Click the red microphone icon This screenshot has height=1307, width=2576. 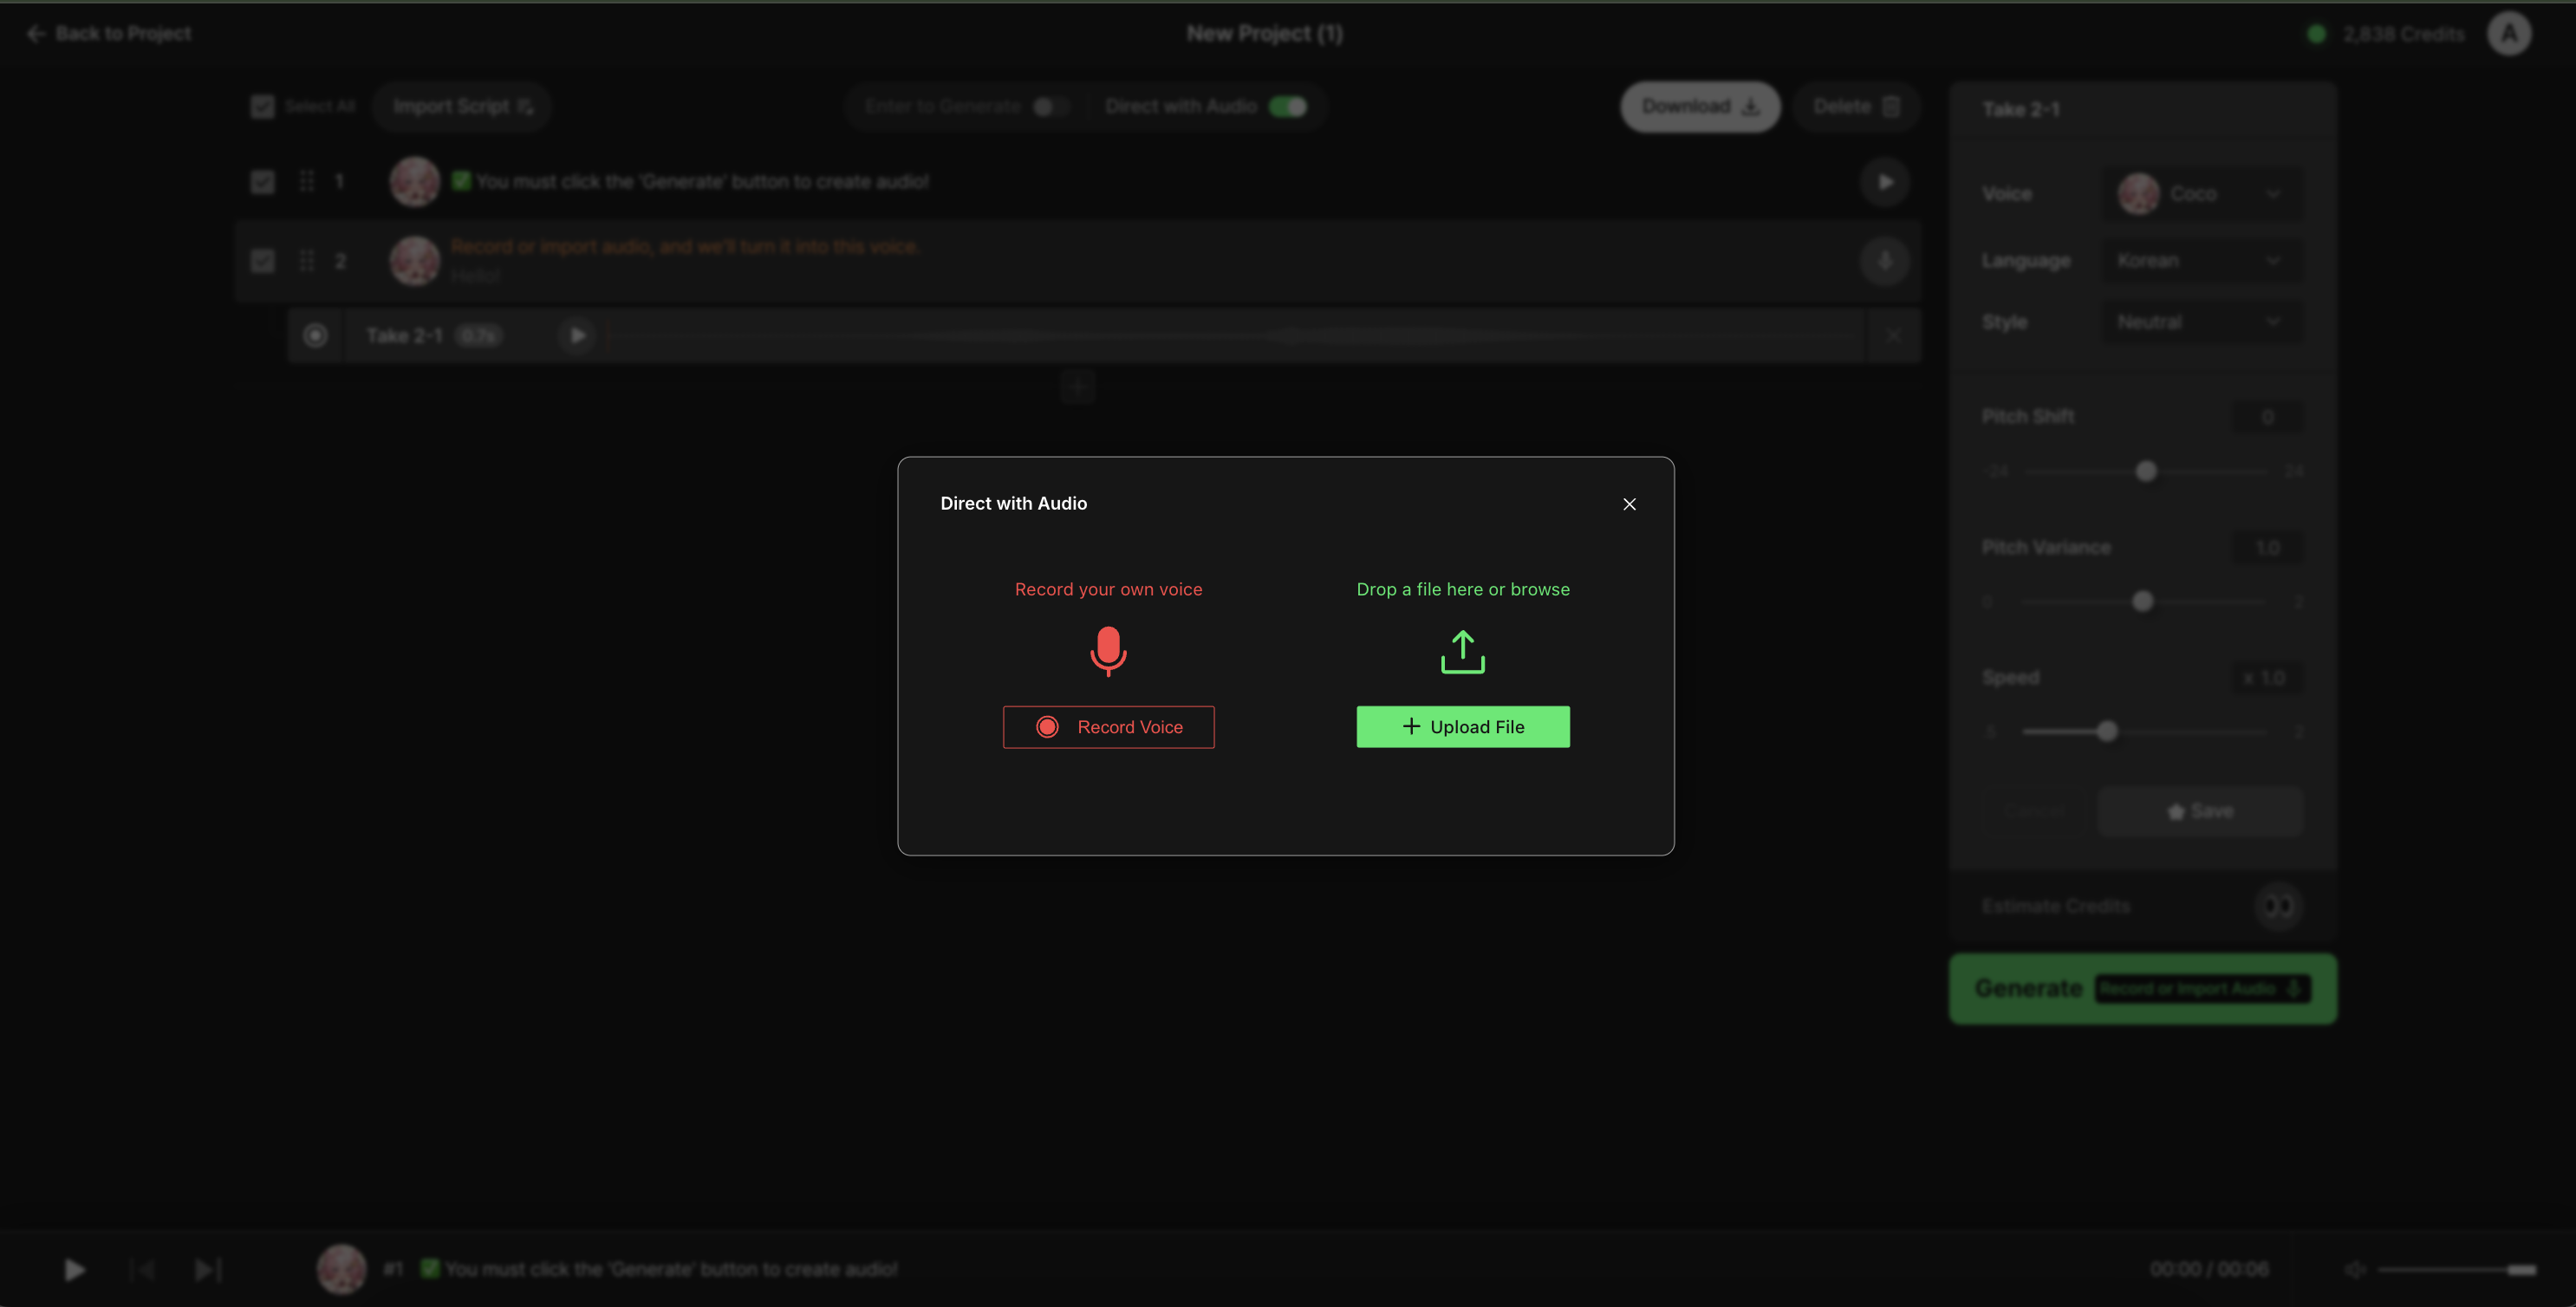pyautogui.click(x=1108, y=651)
